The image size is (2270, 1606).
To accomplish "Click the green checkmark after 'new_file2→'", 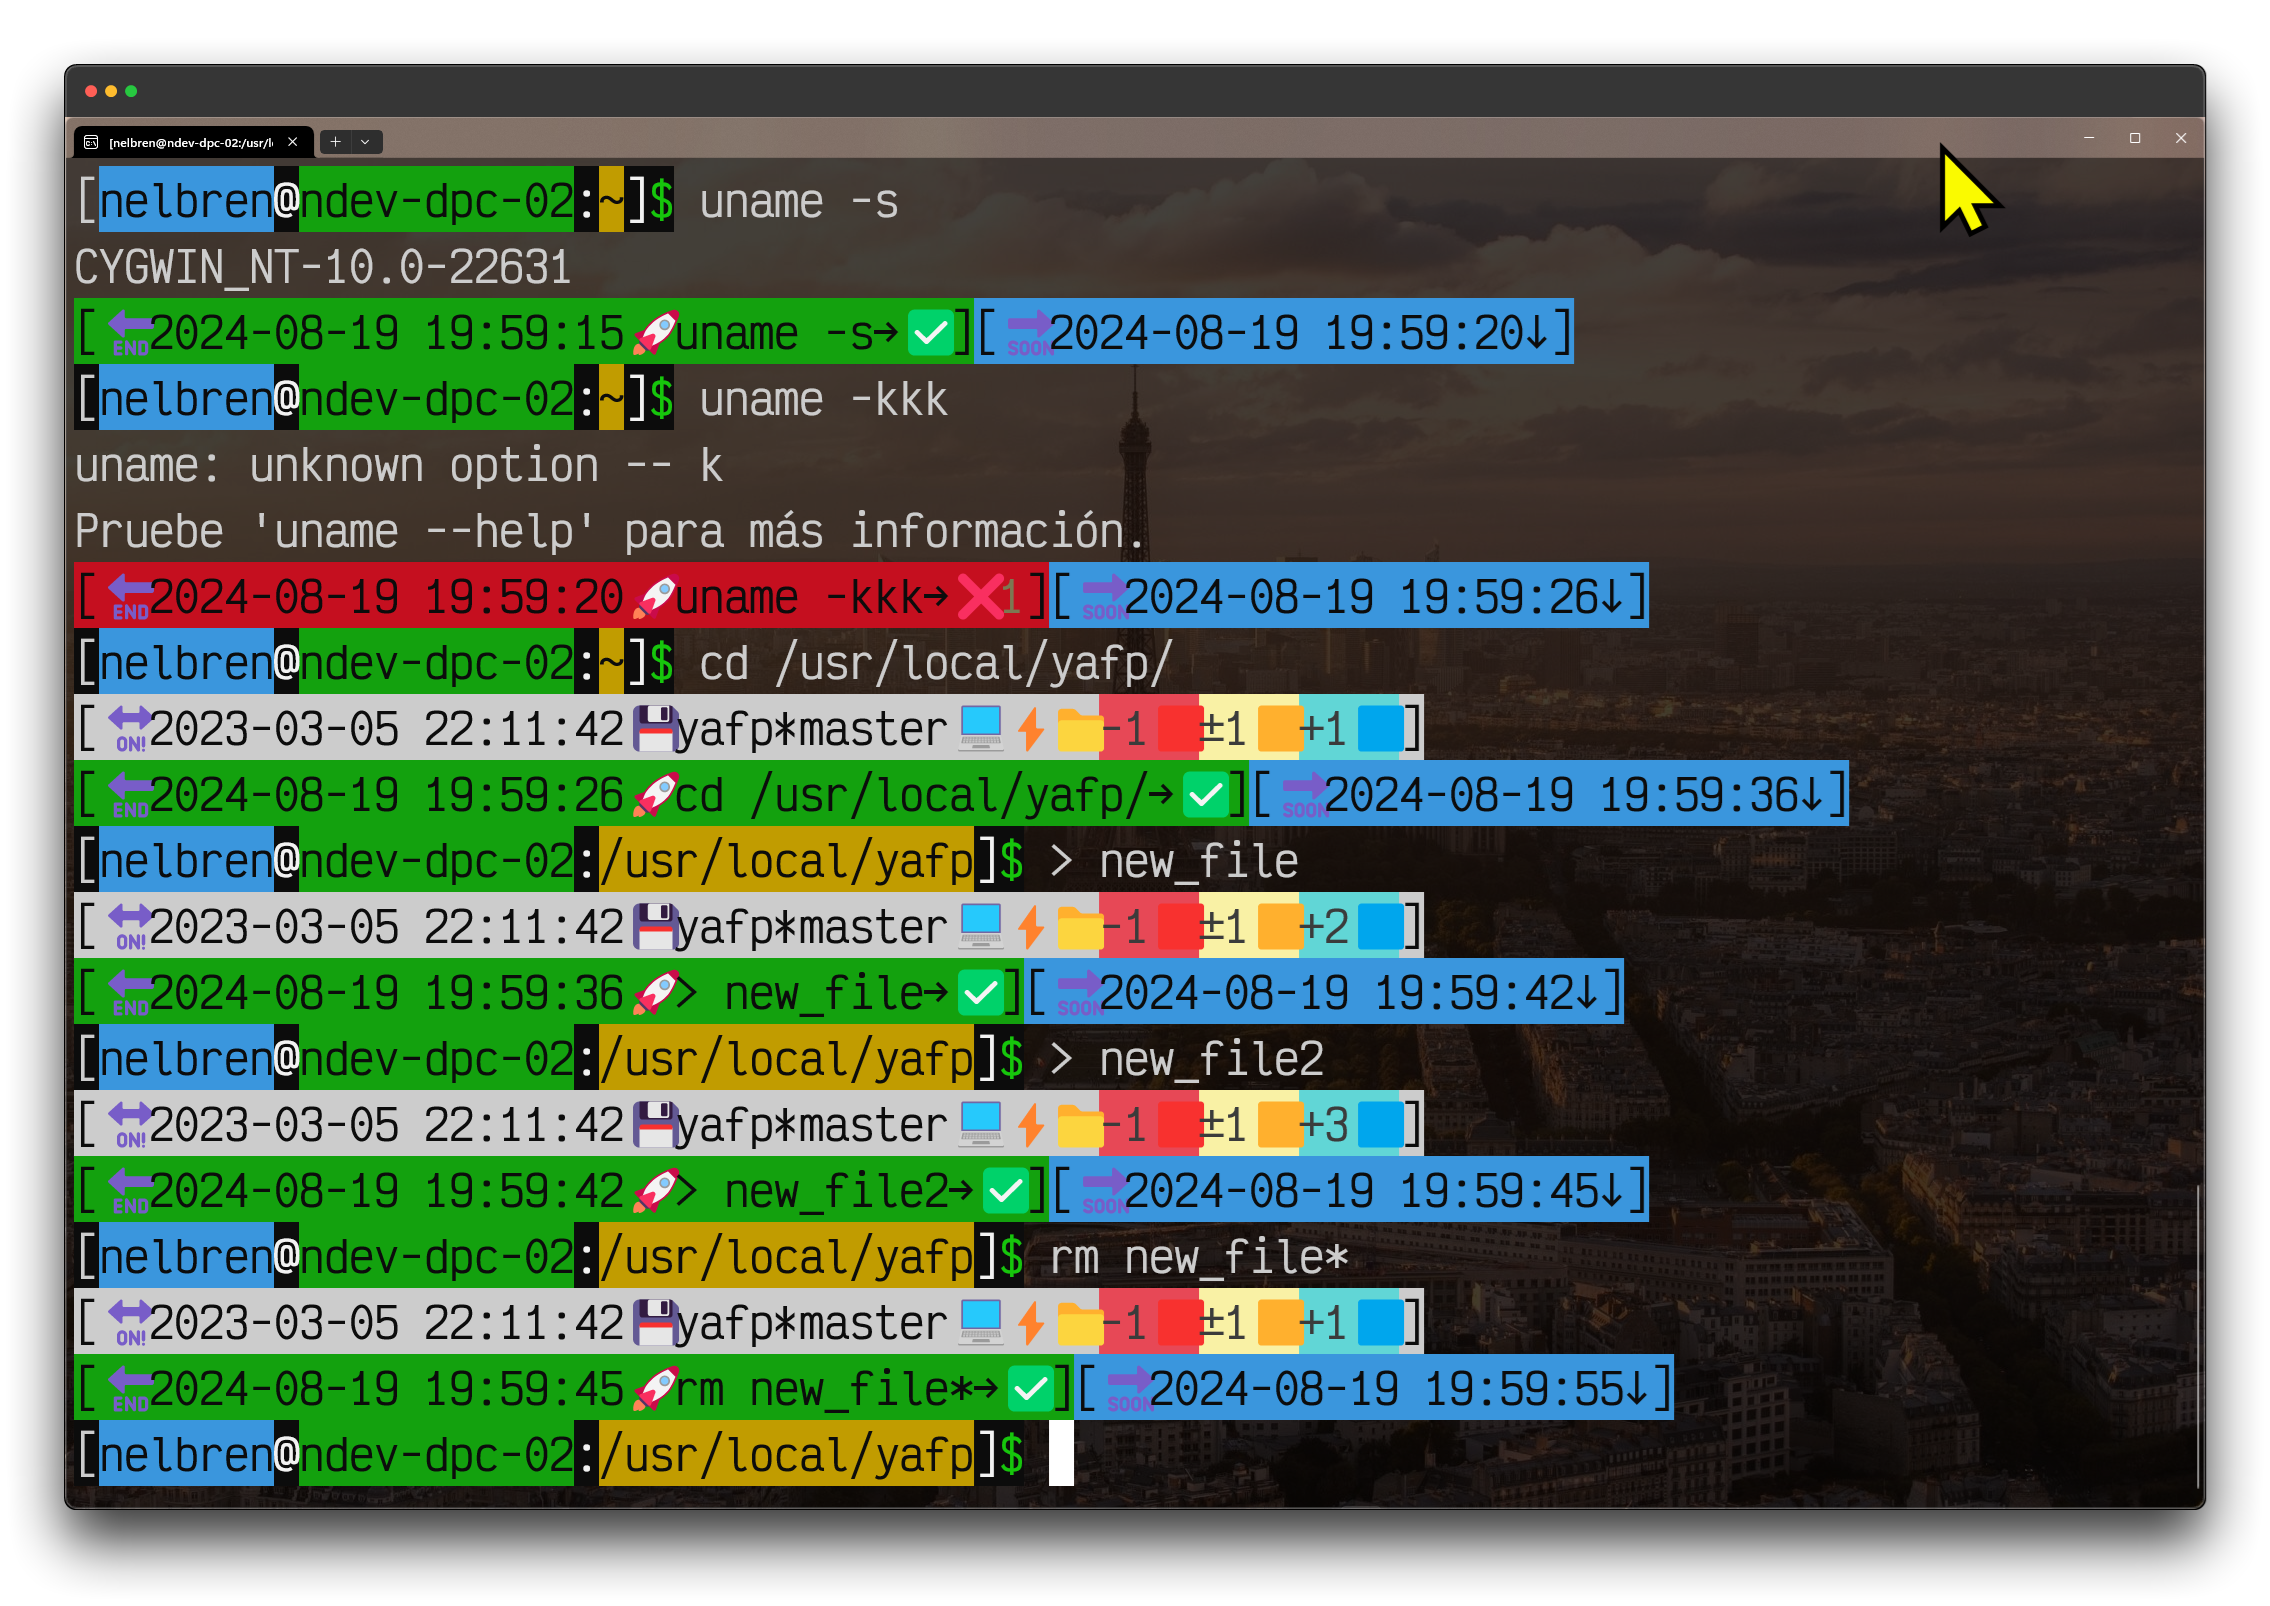I will point(1005,1190).
